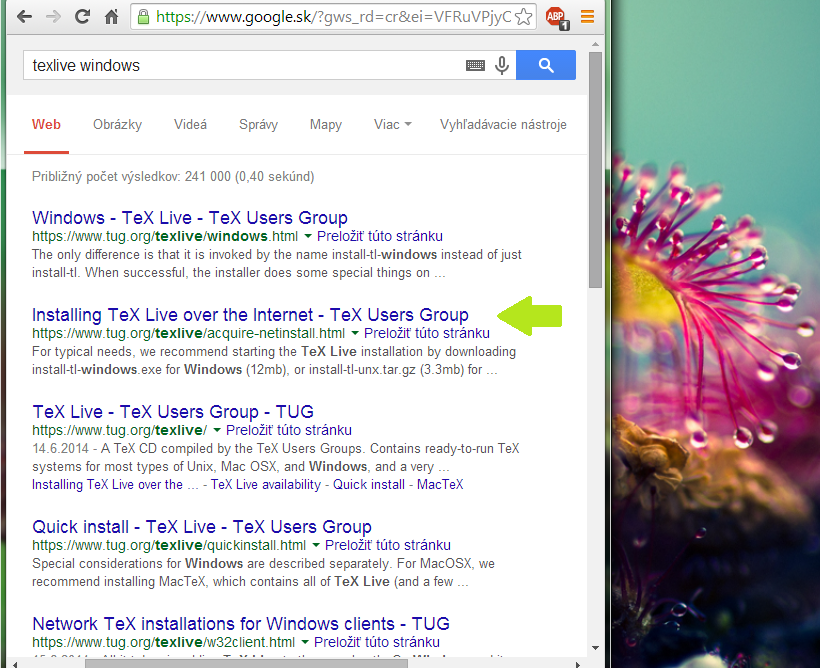Image resolution: width=820 pixels, height=668 pixels.
Task: Click 'Preložiť túto stránku' for w32client result
Action: [377, 642]
